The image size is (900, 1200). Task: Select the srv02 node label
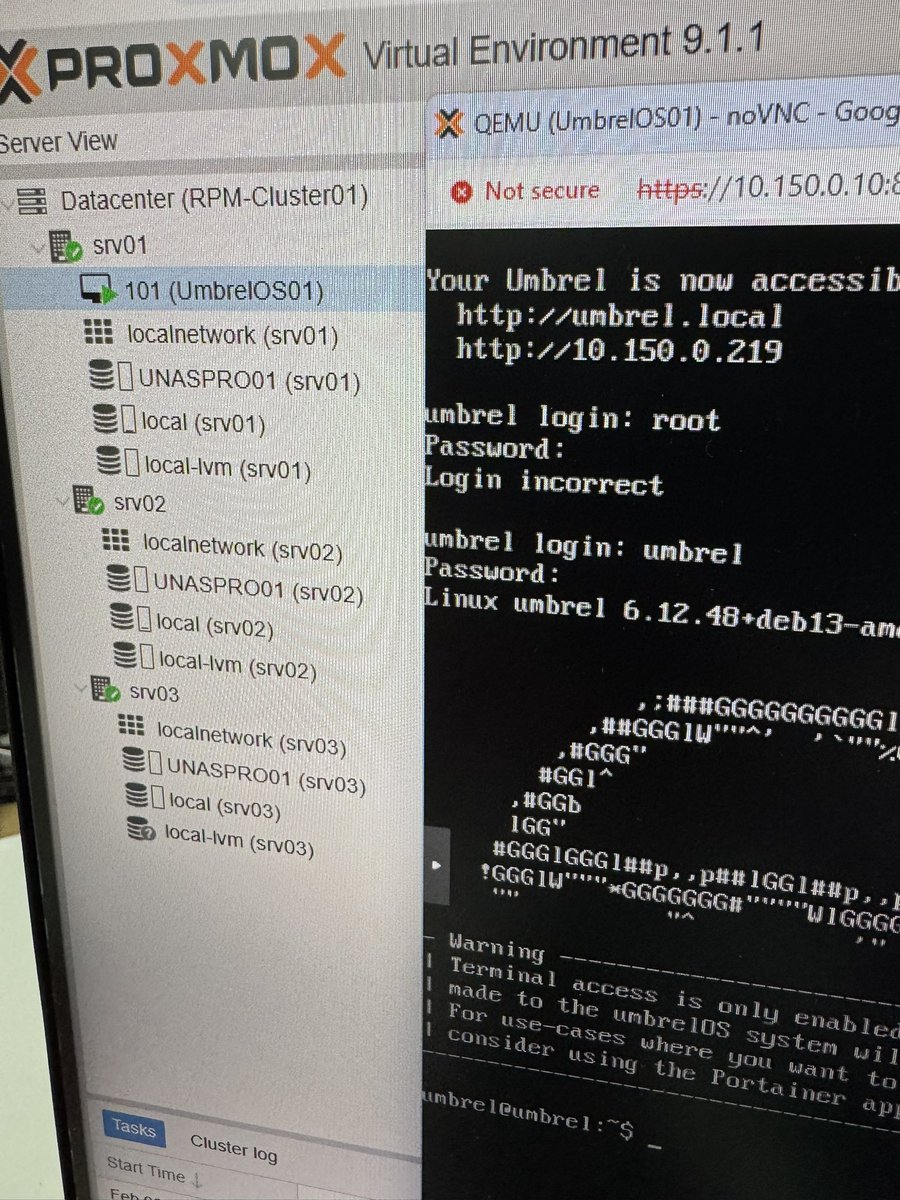140,502
